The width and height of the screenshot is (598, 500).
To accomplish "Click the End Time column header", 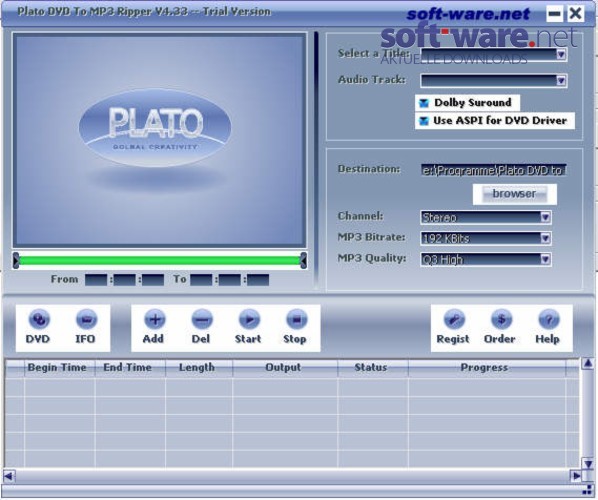I will (130, 368).
